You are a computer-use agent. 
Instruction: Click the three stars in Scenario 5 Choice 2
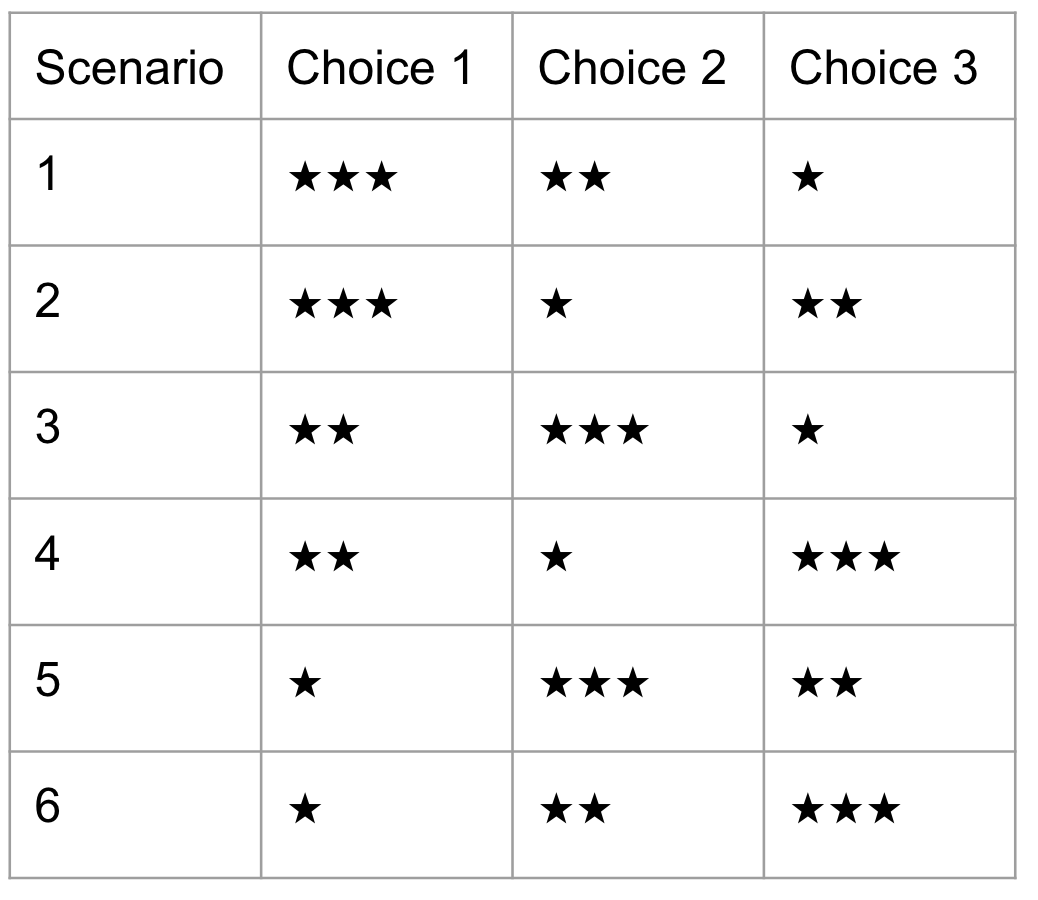[x=595, y=682]
